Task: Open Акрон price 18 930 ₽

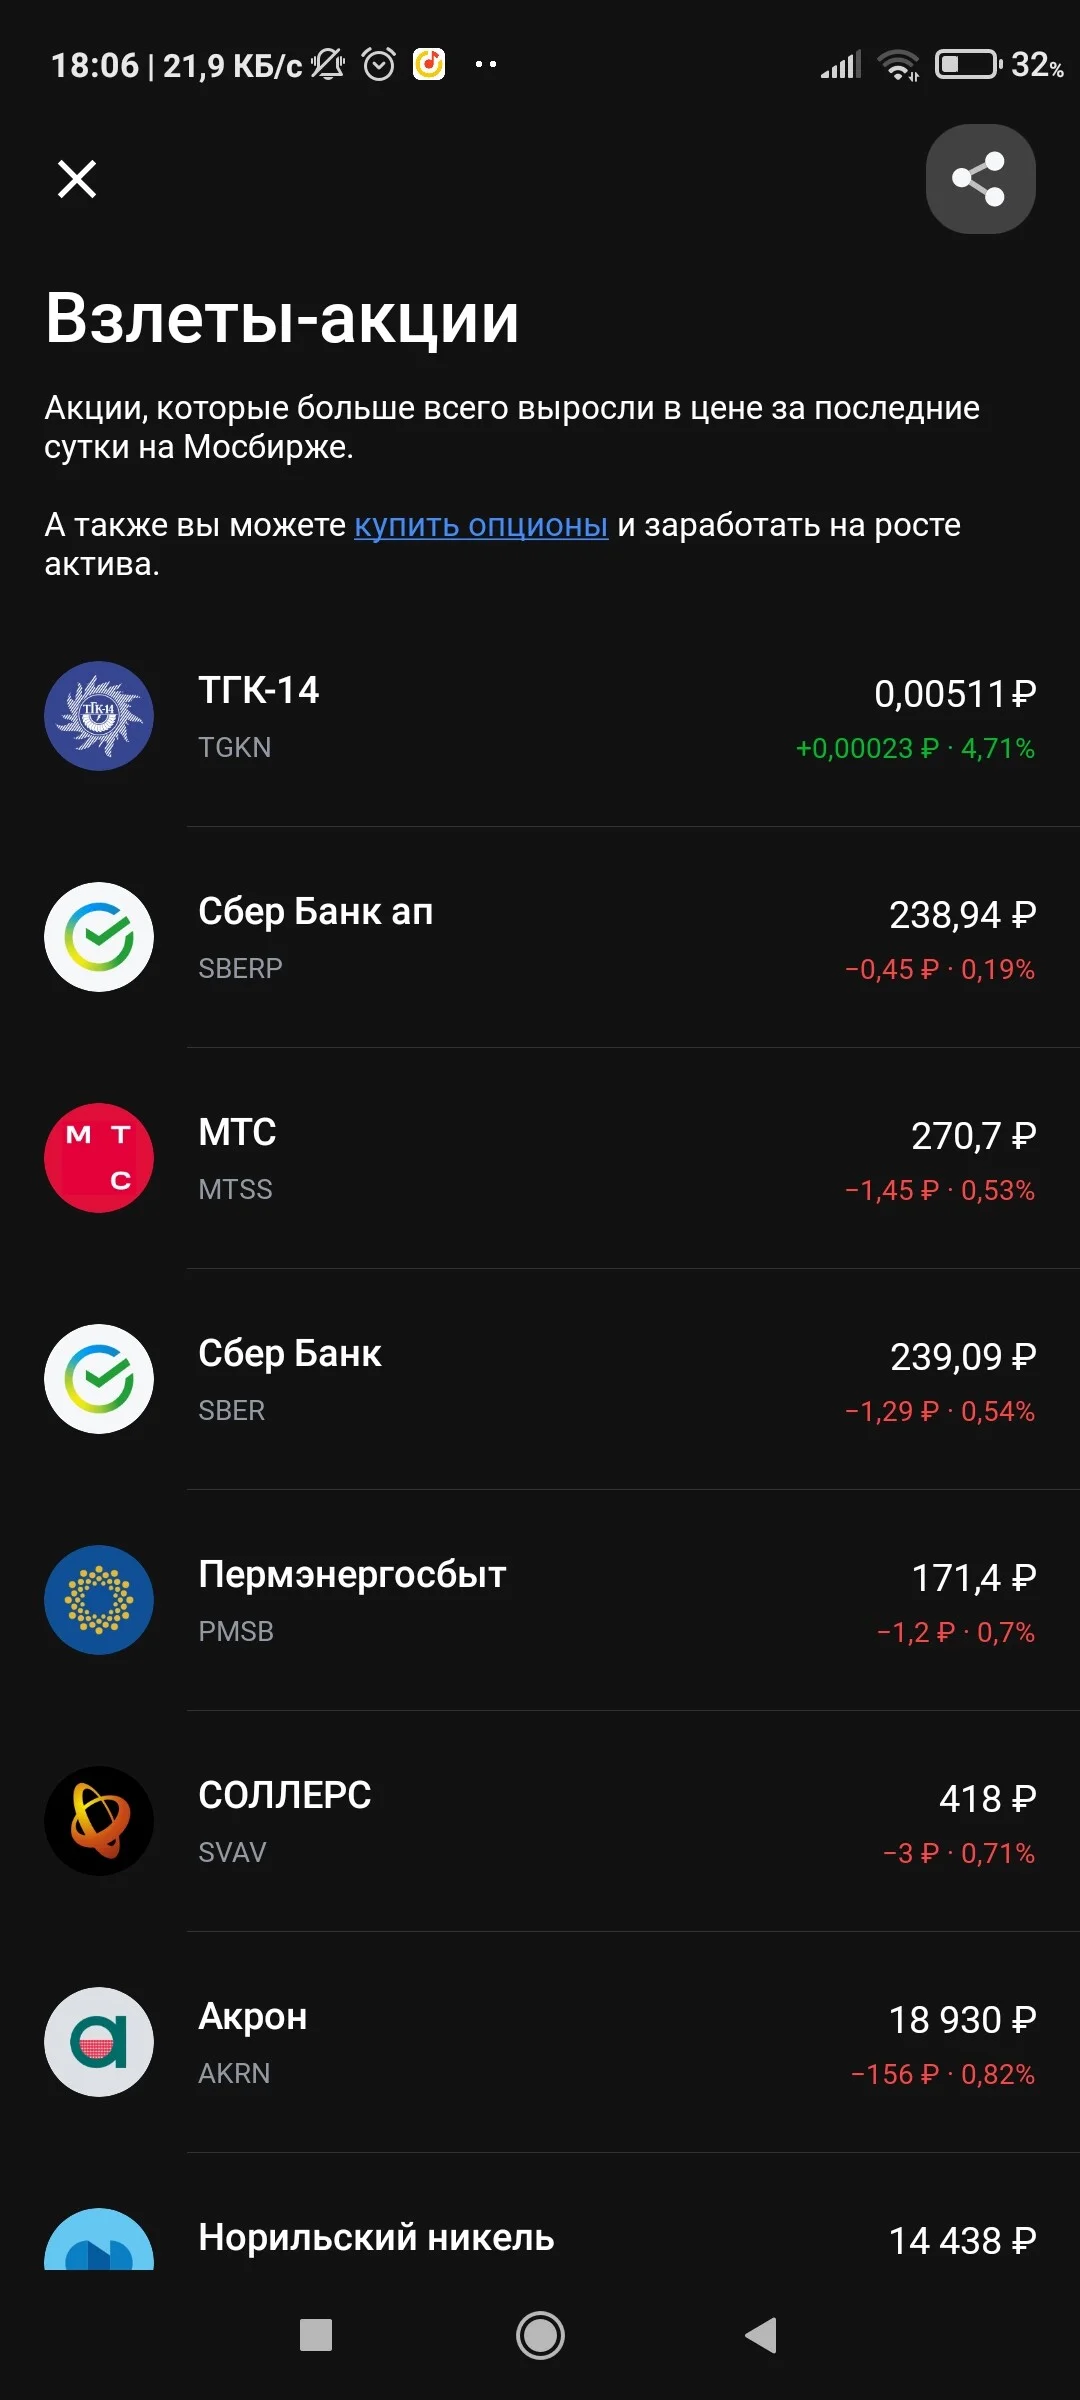Action: (962, 2020)
